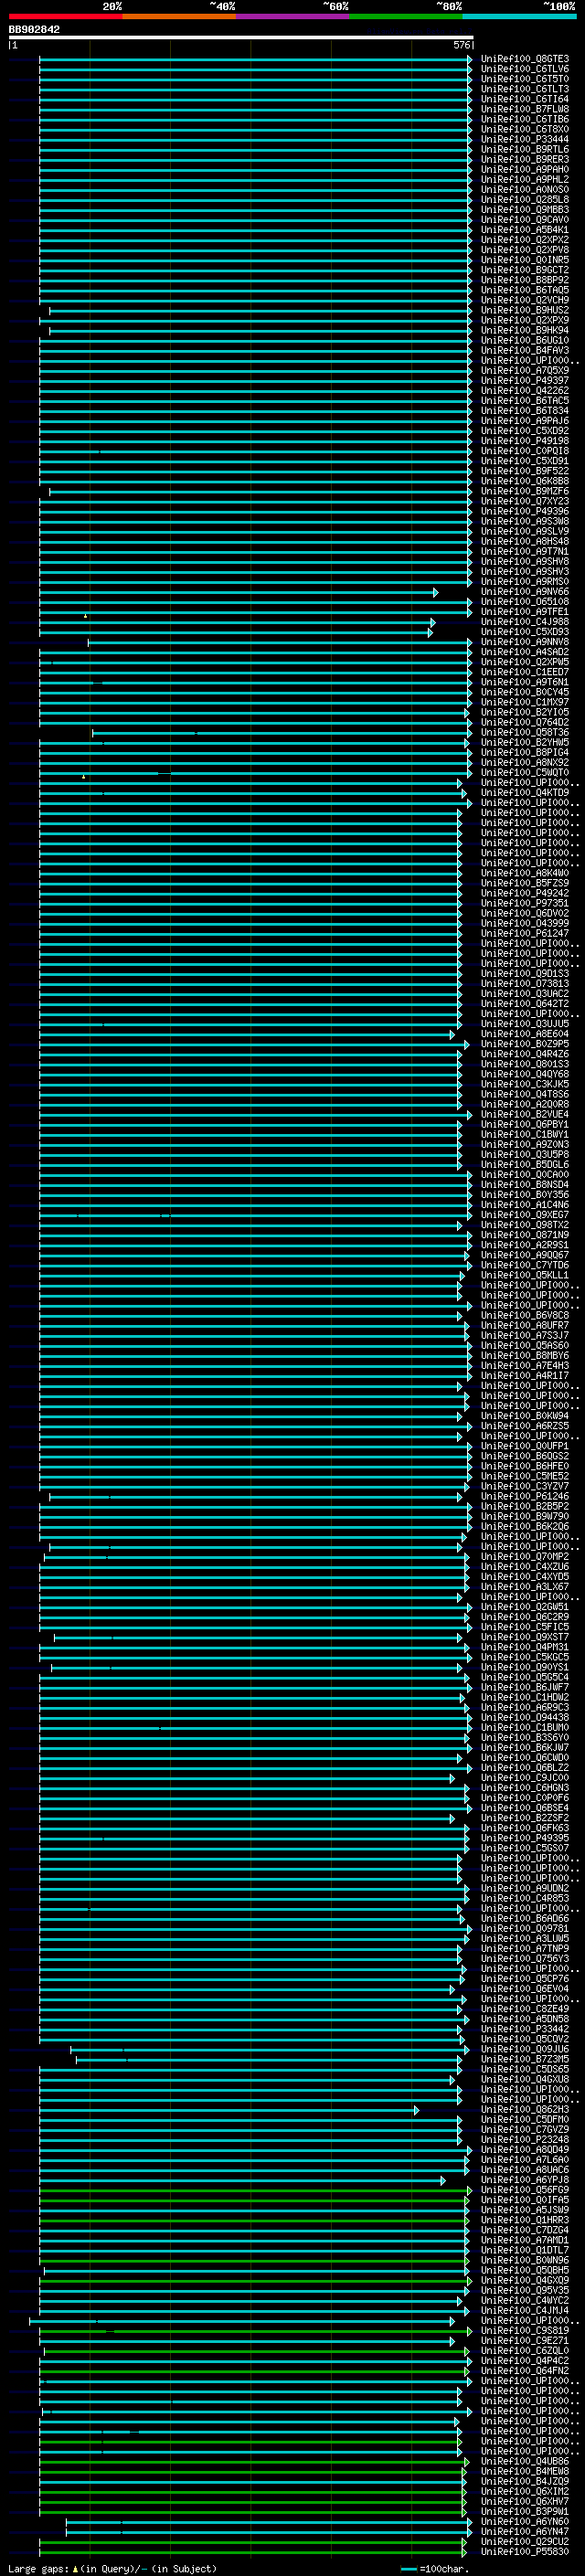Click hit label UniRef100_A9NV66
585x2576 pixels.
524,592
